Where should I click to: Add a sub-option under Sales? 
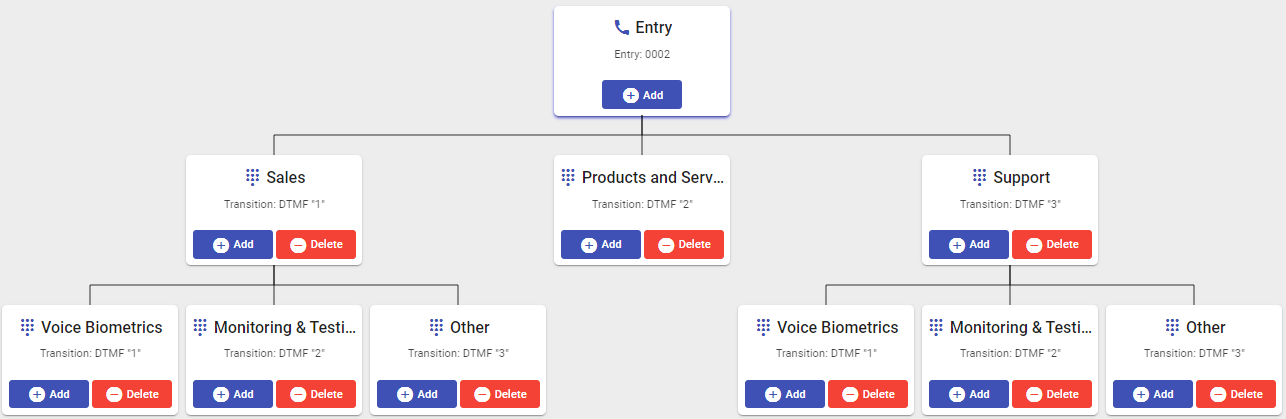click(233, 245)
